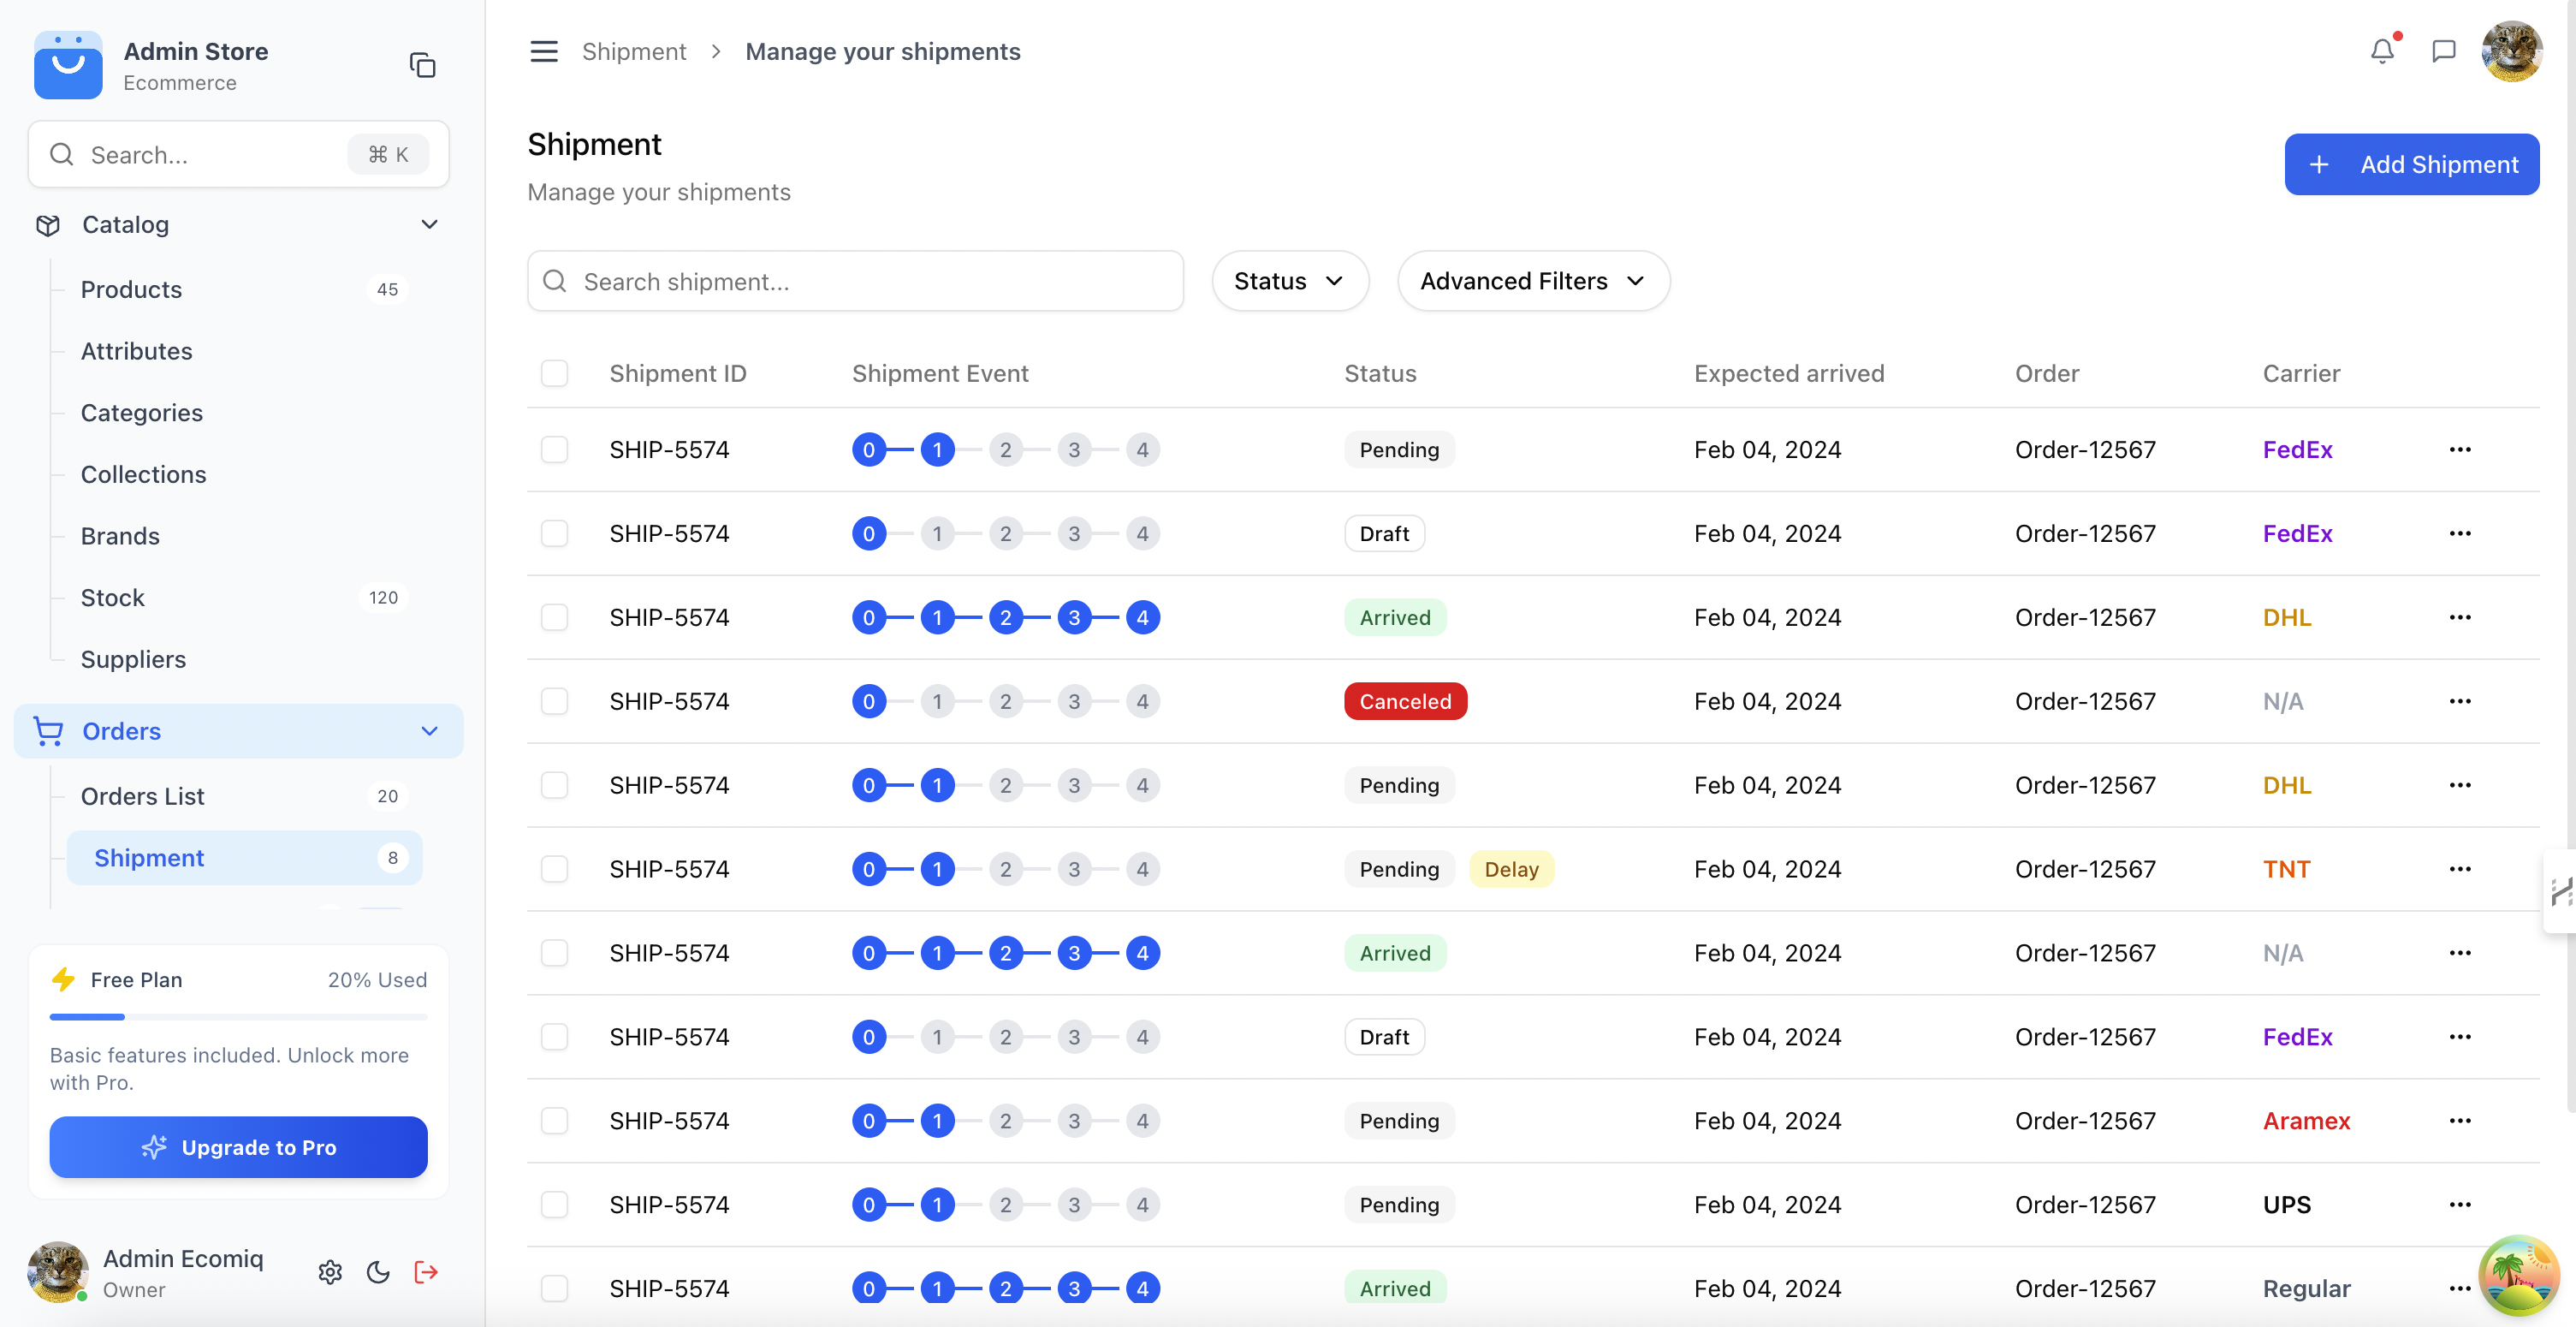Click the Add Shipment button
2576x1327 pixels.
[x=2411, y=164]
